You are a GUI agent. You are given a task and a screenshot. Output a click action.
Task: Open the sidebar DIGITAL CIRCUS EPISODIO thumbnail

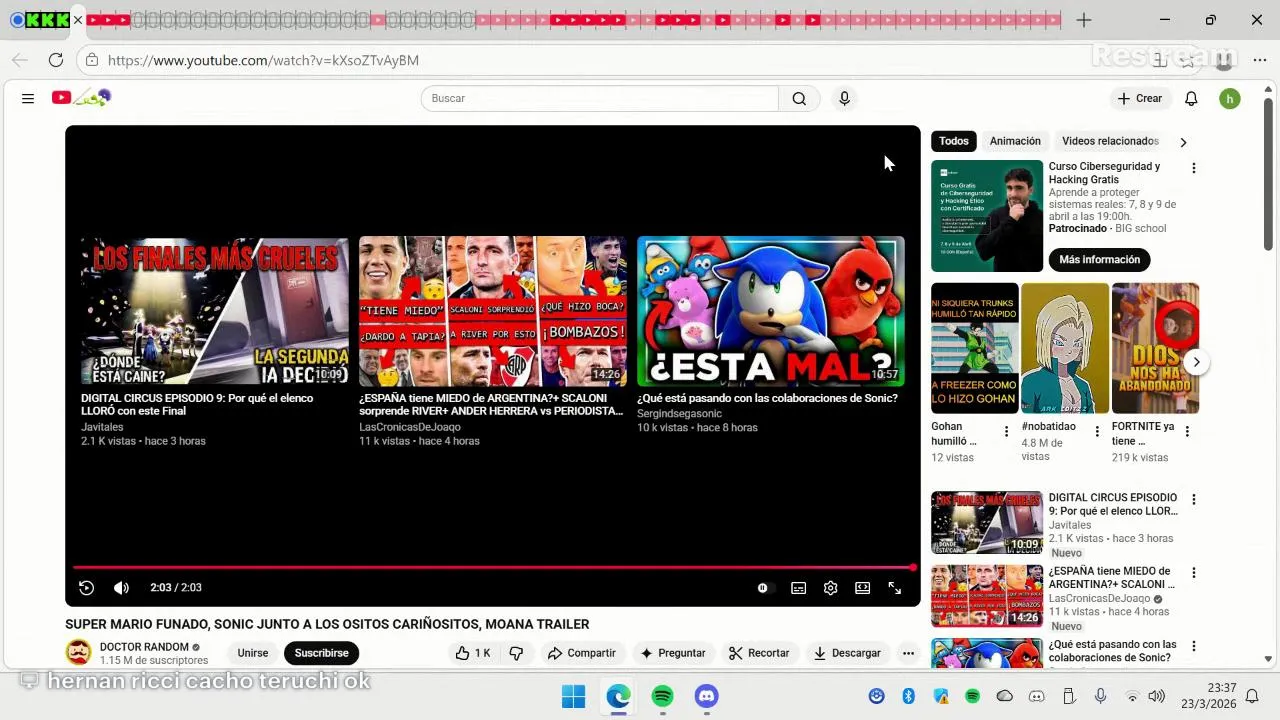click(987, 522)
